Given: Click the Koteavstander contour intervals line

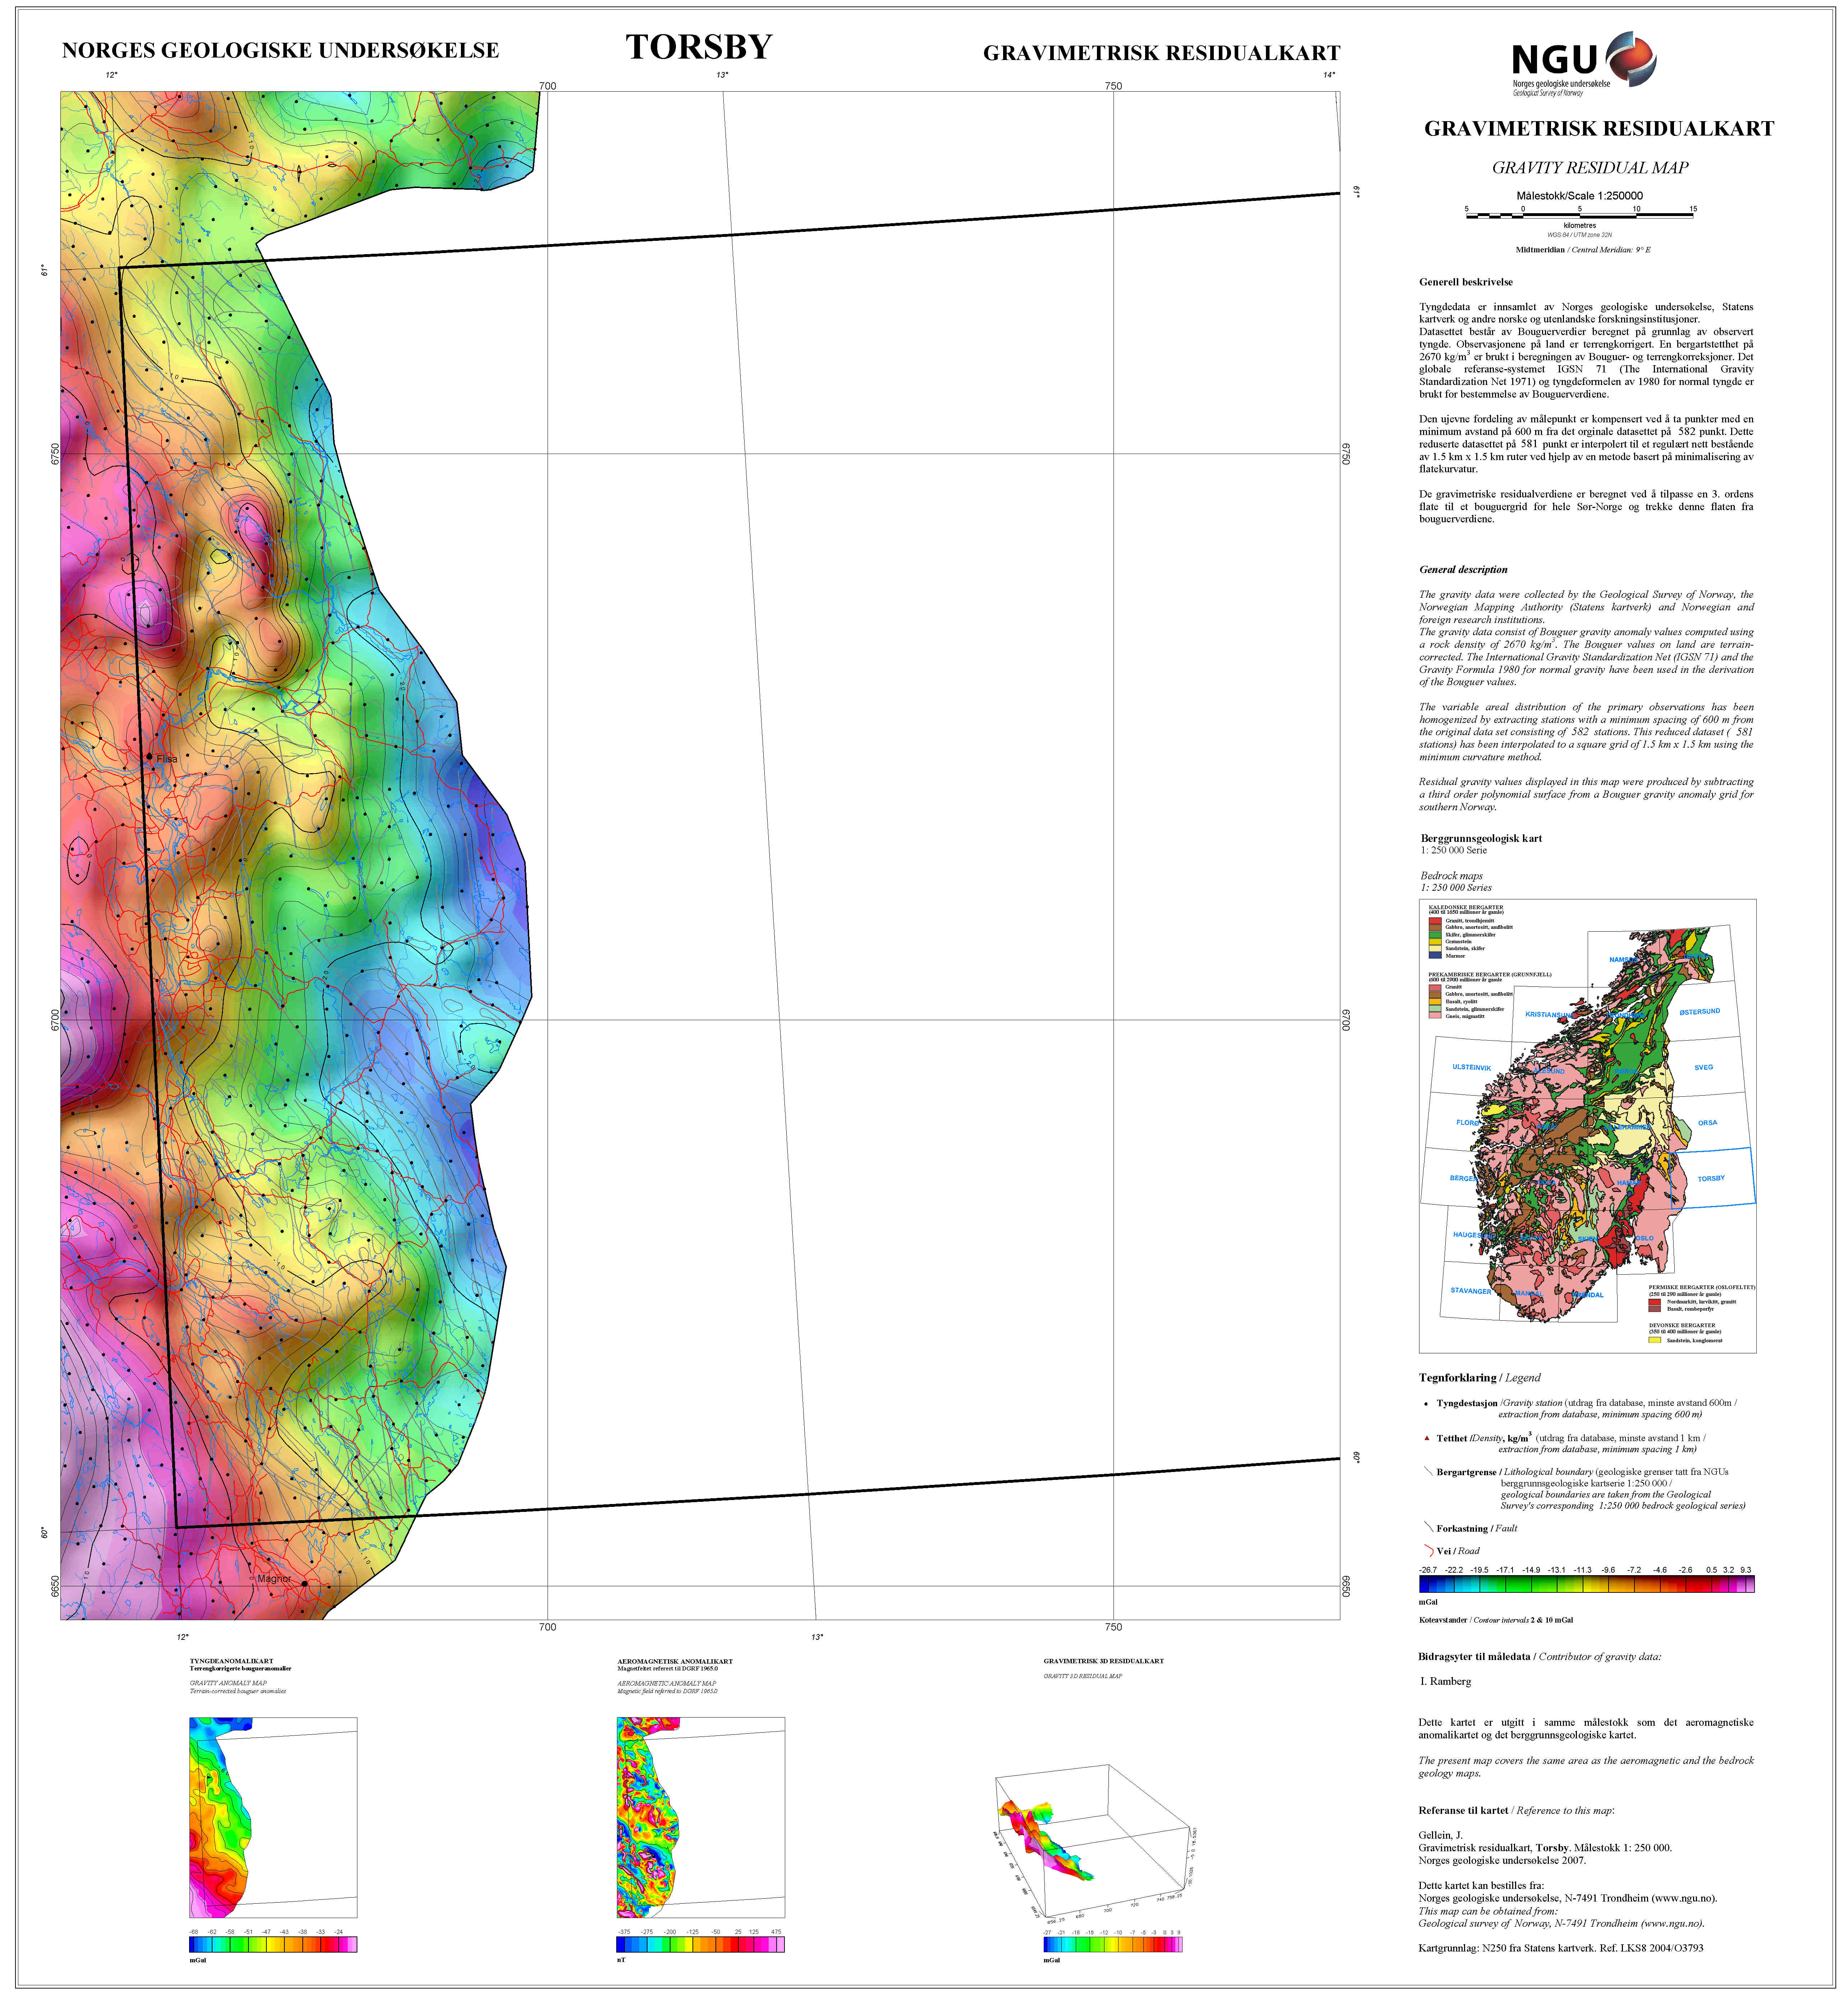Looking at the screenshot, I should (x=1496, y=1620).
